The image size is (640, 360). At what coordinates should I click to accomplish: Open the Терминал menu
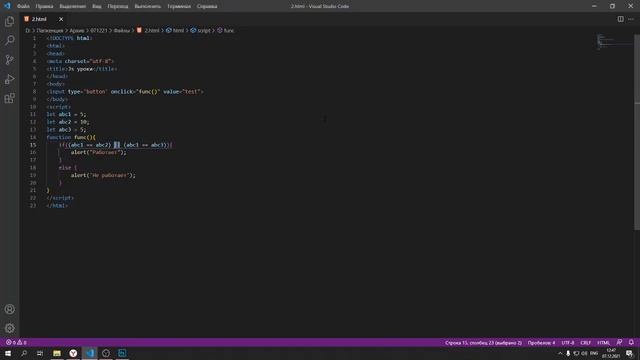coord(179,6)
